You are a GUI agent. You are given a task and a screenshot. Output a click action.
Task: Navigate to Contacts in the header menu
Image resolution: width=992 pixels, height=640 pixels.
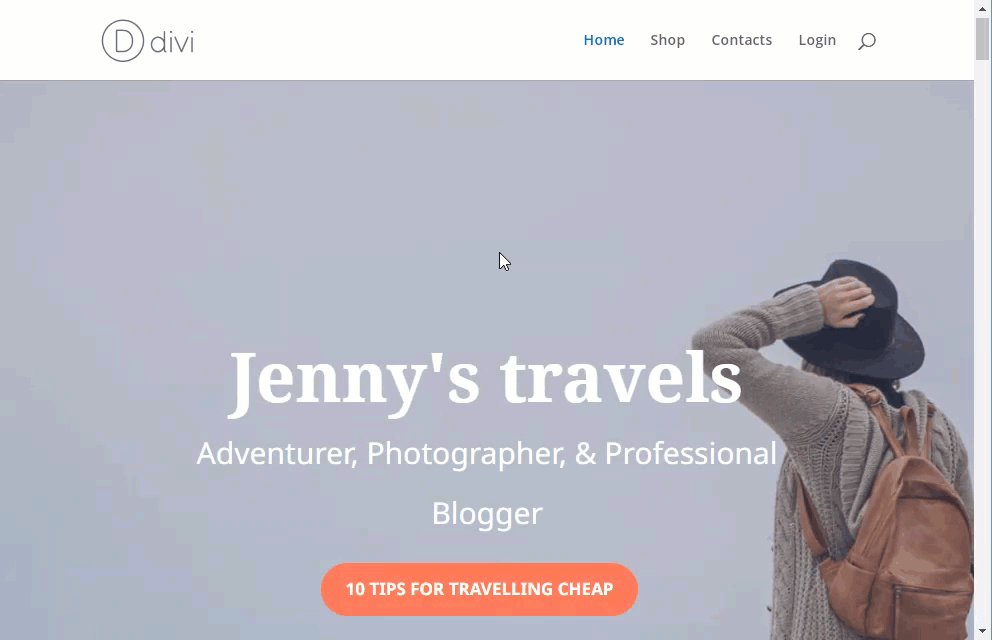coord(741,40)
